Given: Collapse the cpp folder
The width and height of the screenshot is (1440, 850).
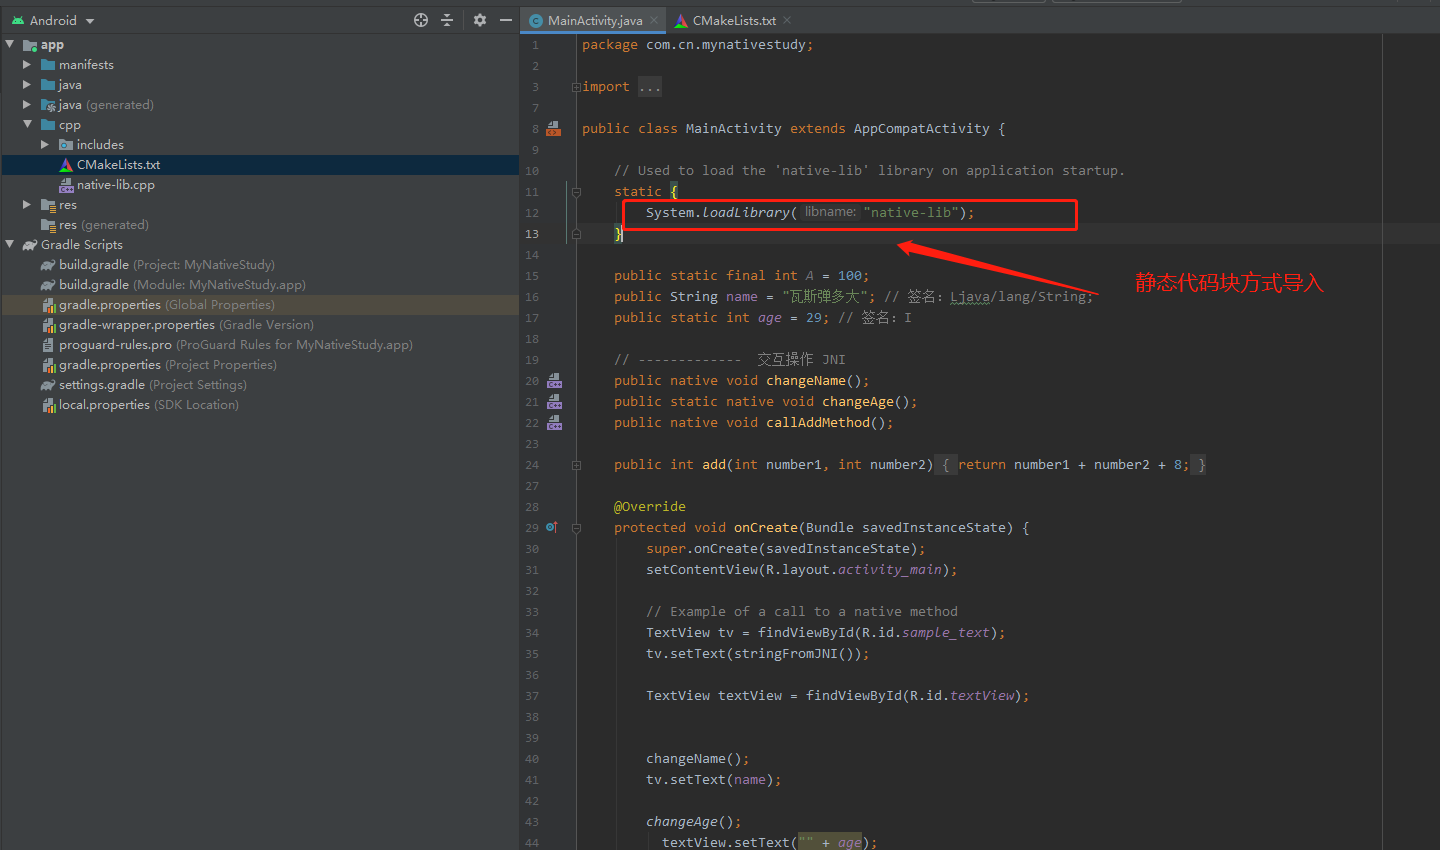Looking at the screenshot, I should click(x=27, y=124).
